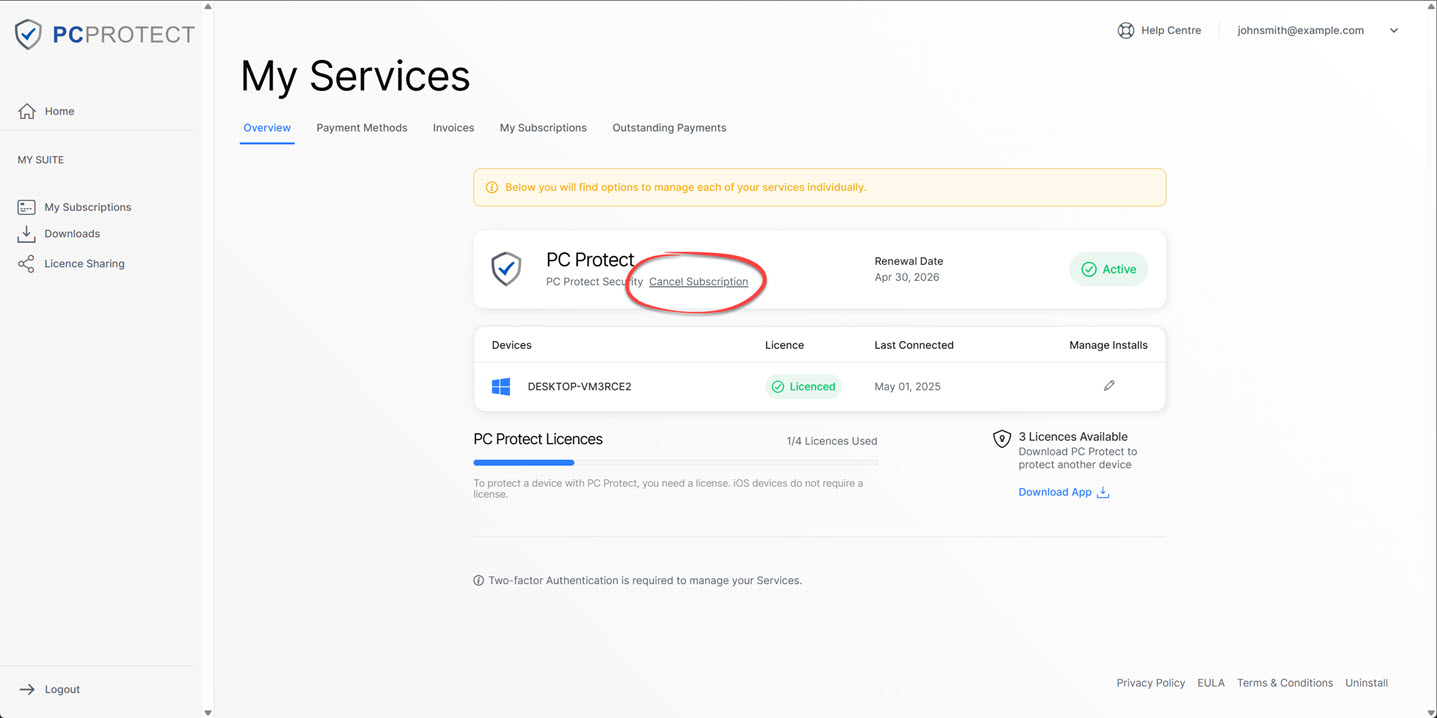Screen dimensions: 1437x718
Task: Click Logout in the sidebar
Action: tap(62, 689)
